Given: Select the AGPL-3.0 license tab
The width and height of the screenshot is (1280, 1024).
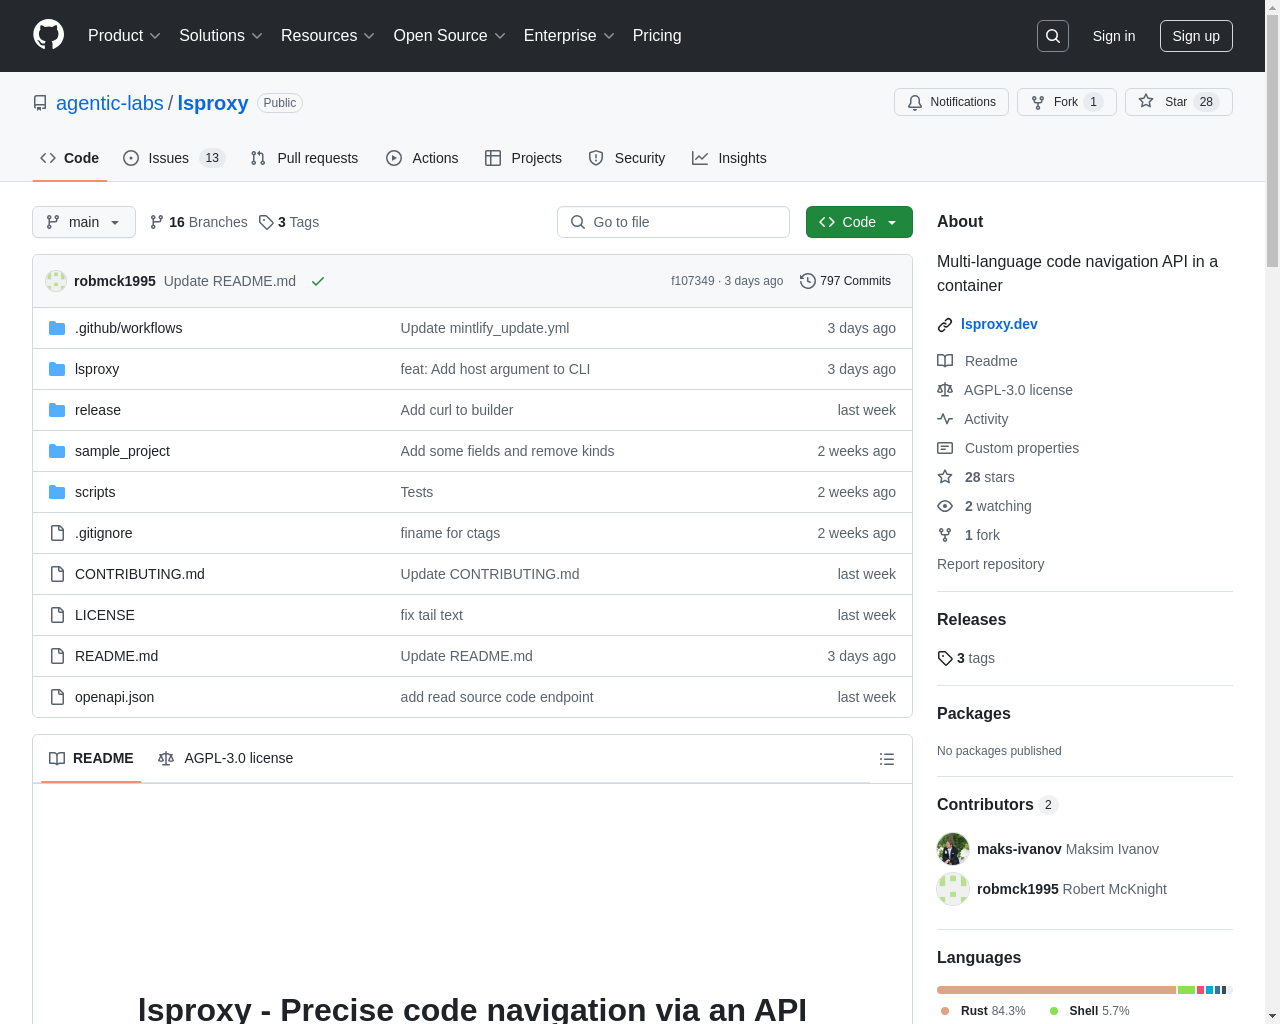Looking at the screenshot, I should [225, 758].
